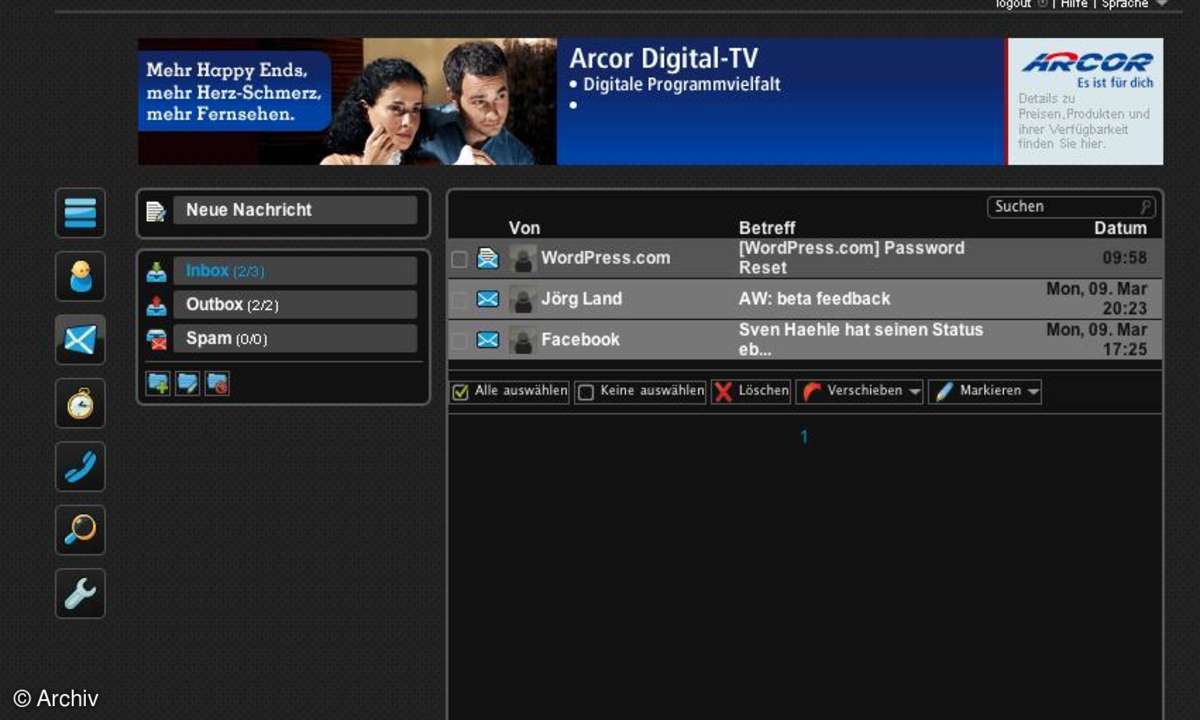Click into the Suchen search field

tap(1063, 207)
